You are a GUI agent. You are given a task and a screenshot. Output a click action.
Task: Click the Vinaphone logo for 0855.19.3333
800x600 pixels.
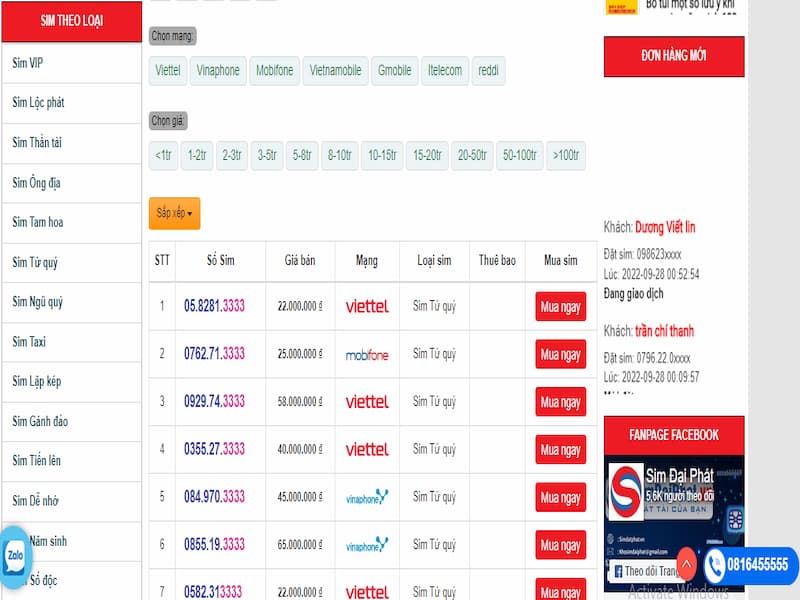point(367,544)
